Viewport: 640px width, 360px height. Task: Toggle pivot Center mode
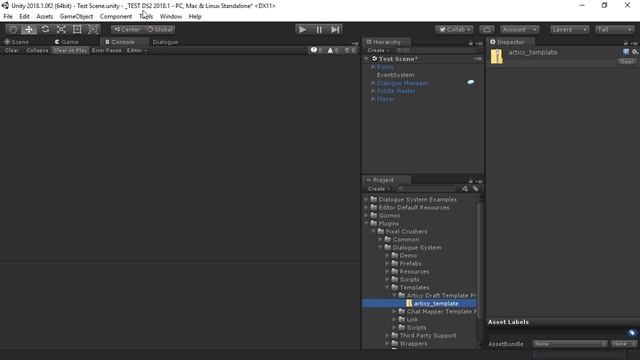(x=127, y=29)
